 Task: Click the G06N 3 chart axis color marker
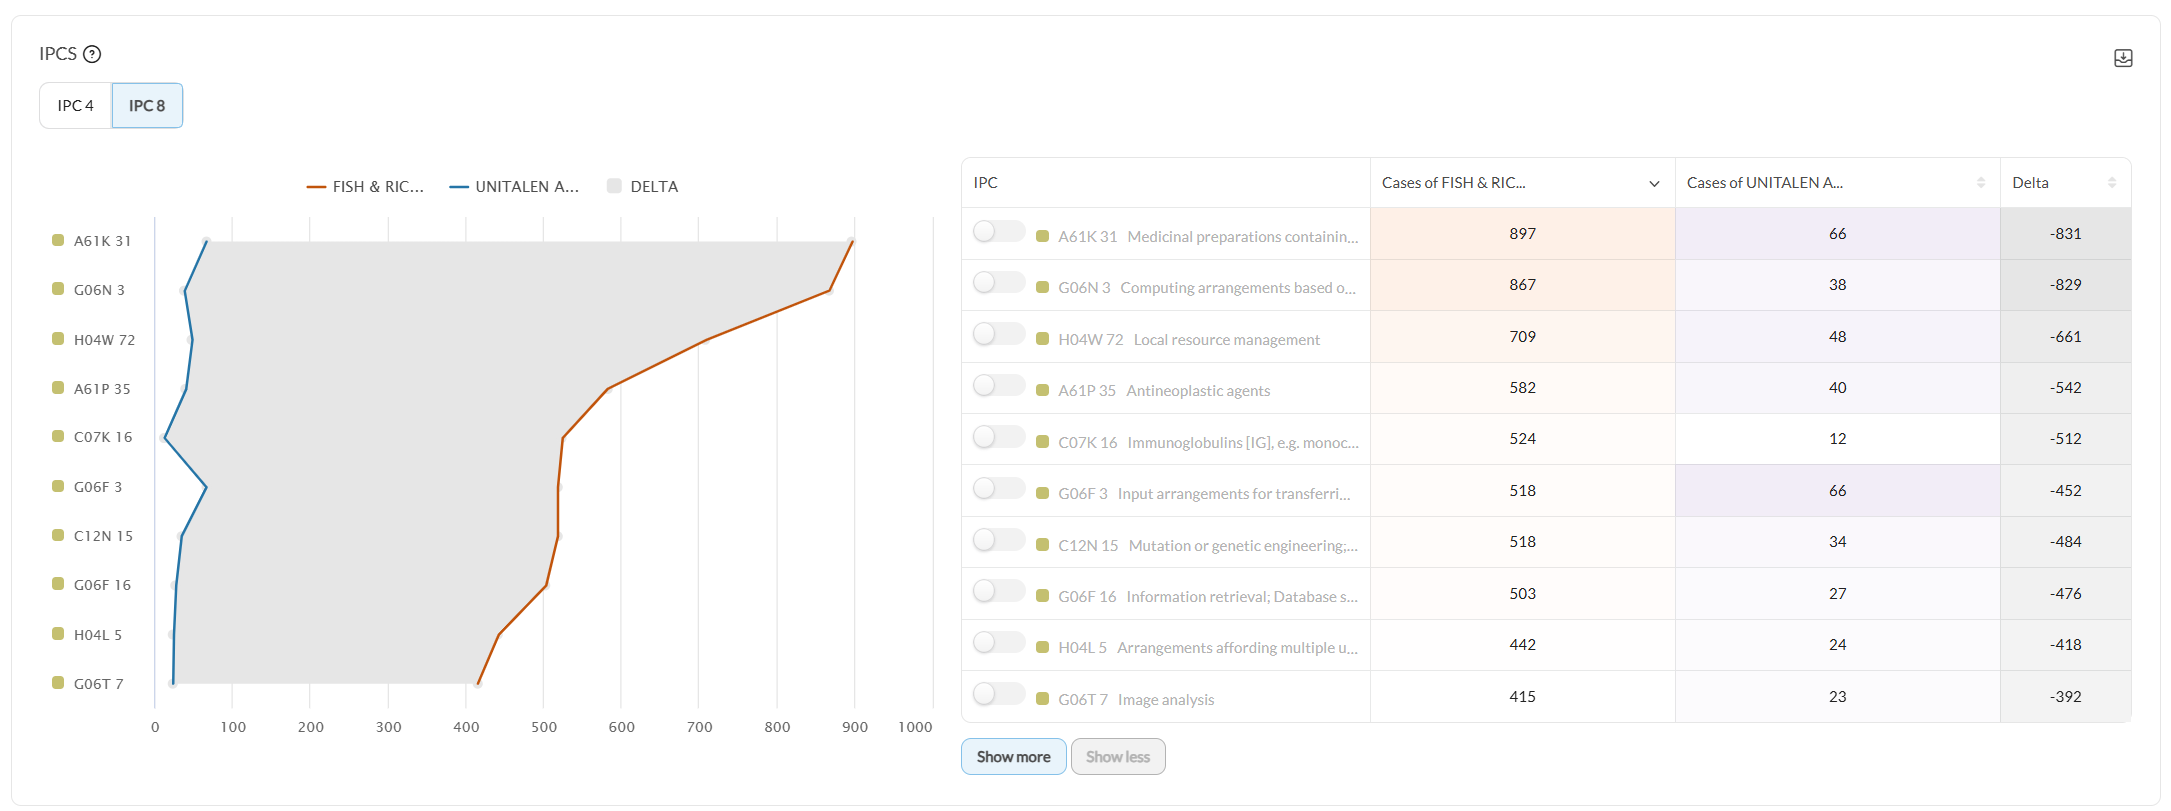click(58, 289)
